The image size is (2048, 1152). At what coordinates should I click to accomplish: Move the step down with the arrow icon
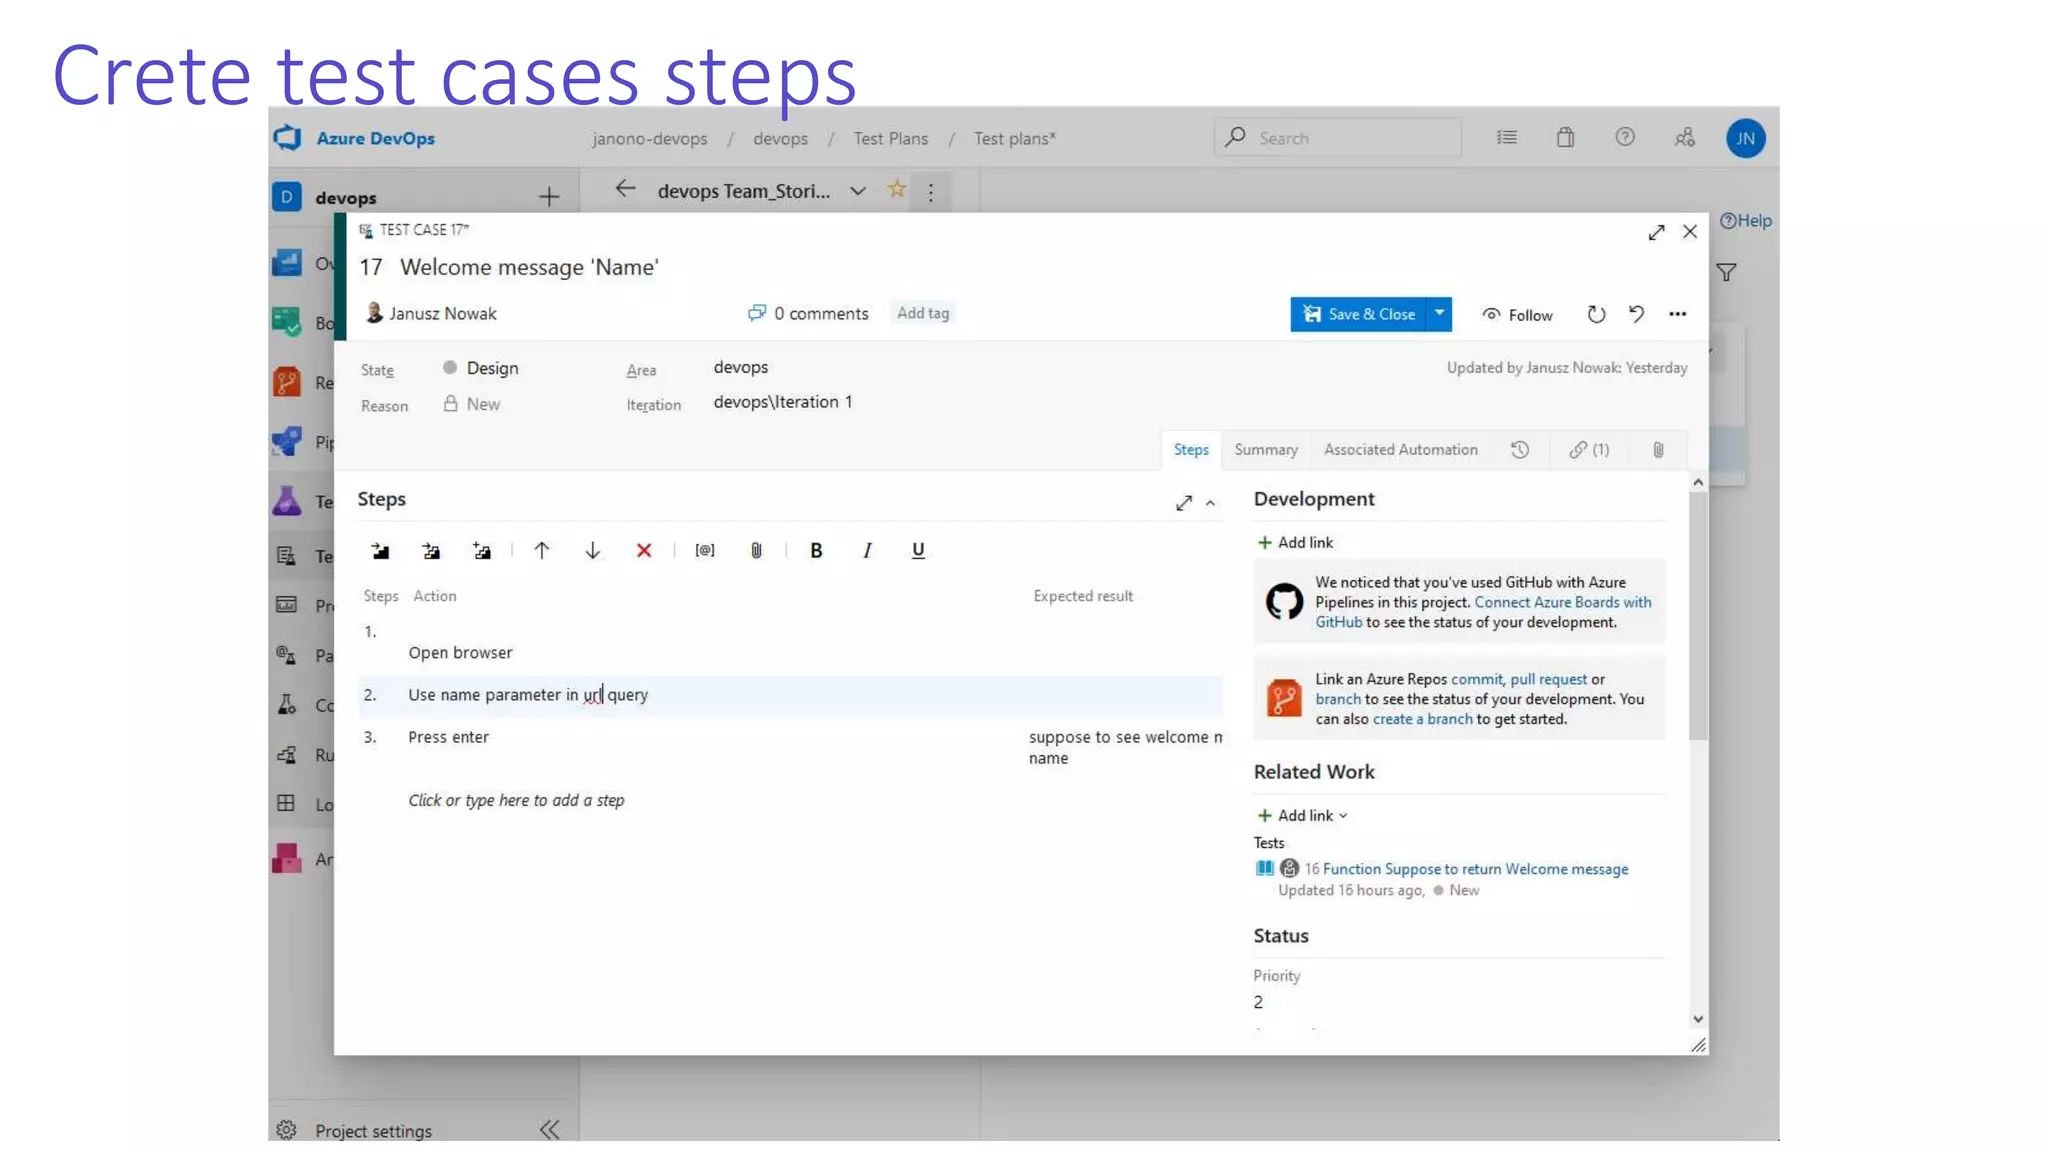tap(592, 551)
